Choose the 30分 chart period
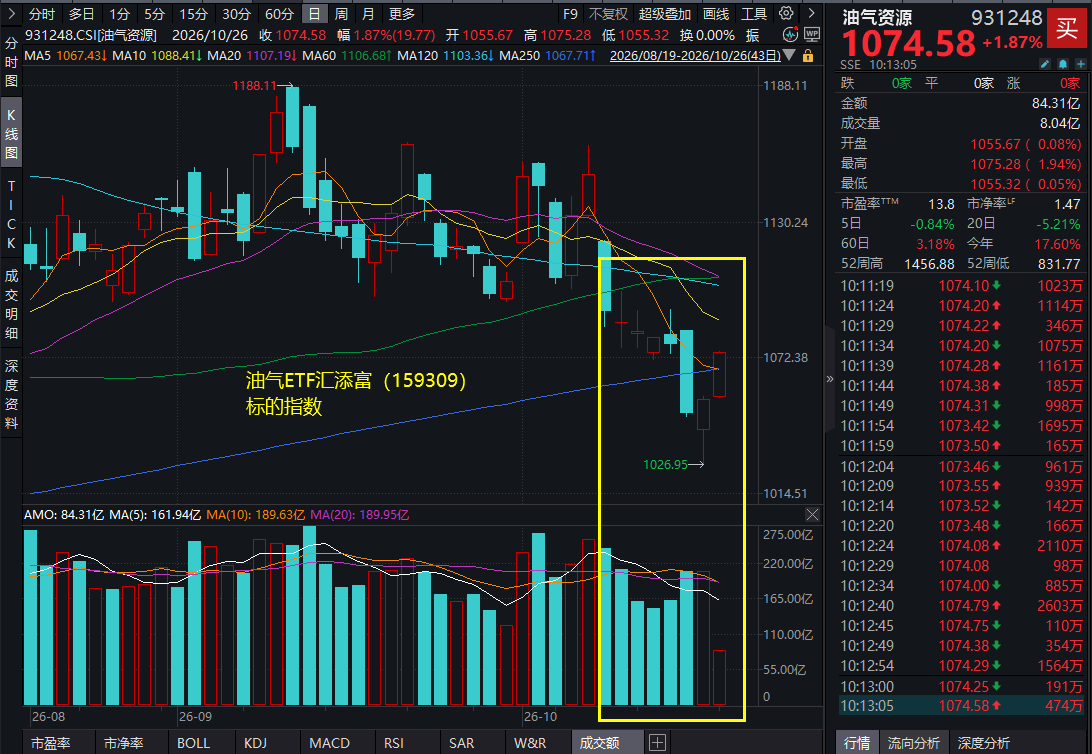The image size is (1092, 754). [236, 14]
